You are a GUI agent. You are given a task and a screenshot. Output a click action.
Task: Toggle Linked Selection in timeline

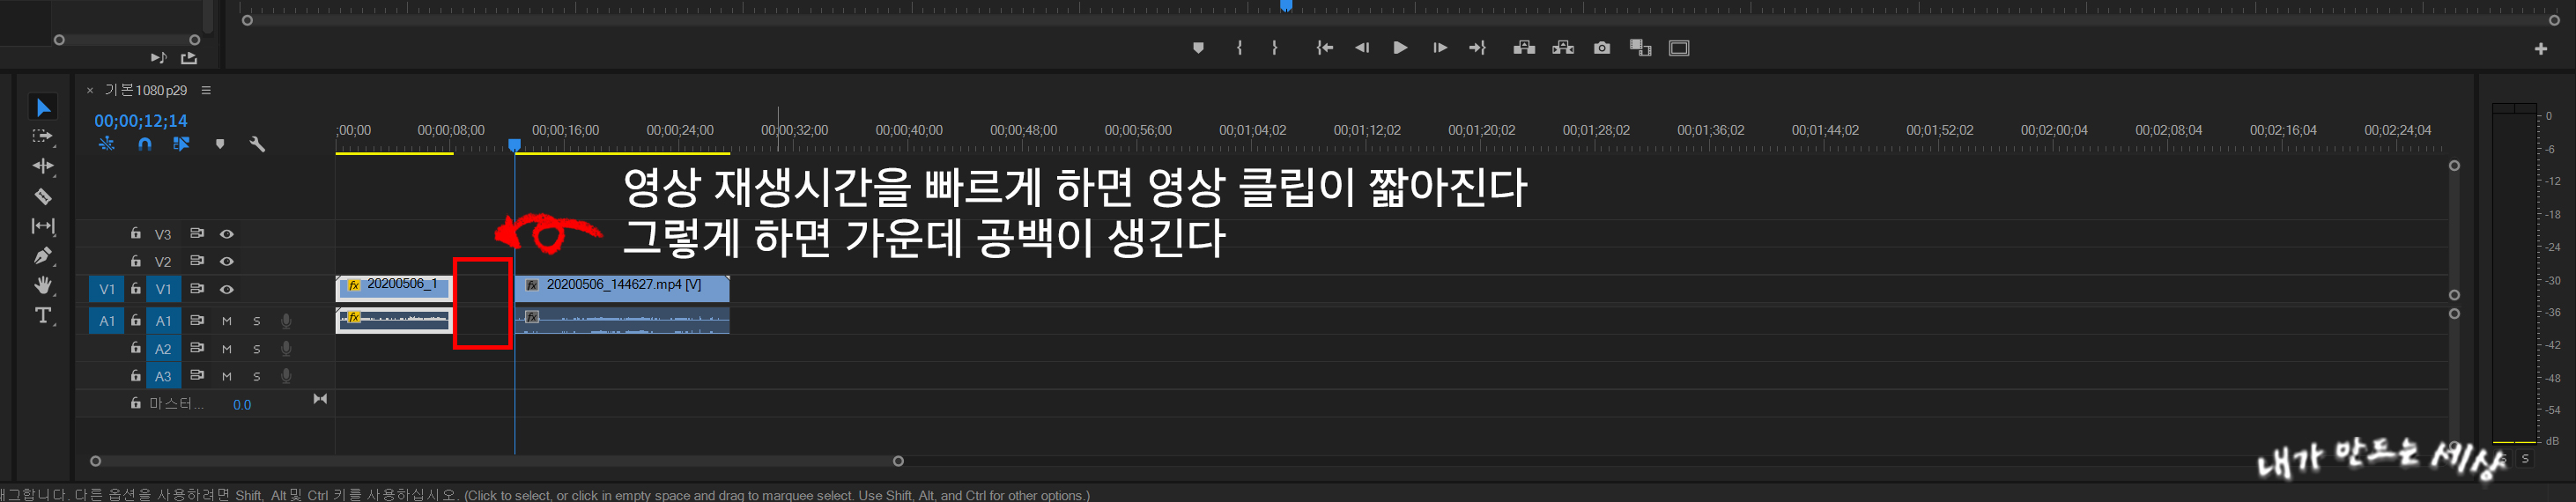pyautogui.click(x=181, y=144)
